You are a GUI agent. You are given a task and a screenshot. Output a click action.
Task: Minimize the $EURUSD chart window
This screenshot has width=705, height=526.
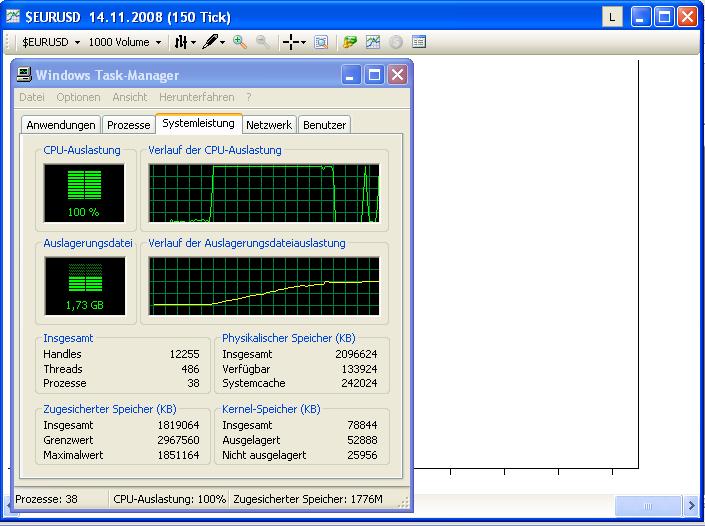click(641, 18)
